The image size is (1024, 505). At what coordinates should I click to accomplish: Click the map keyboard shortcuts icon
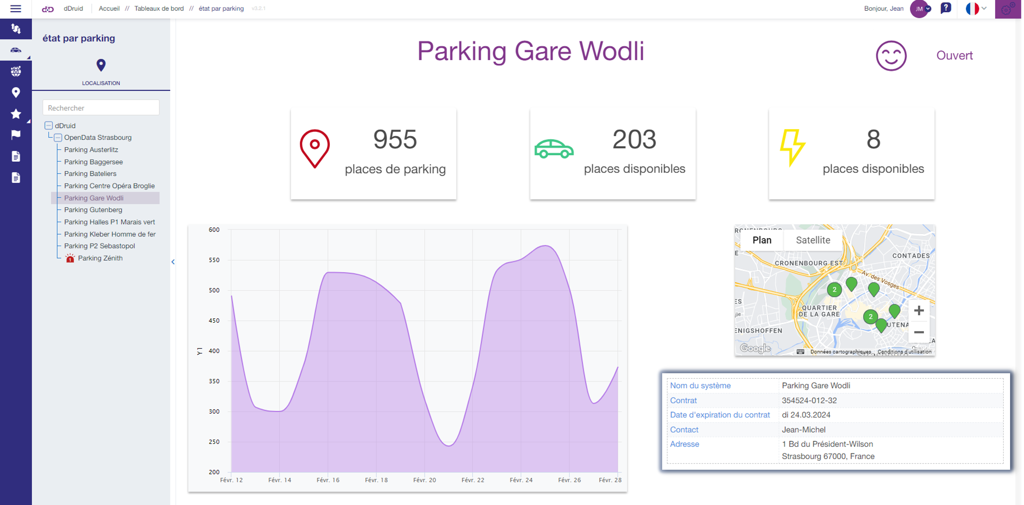click(x=800, y=351)
